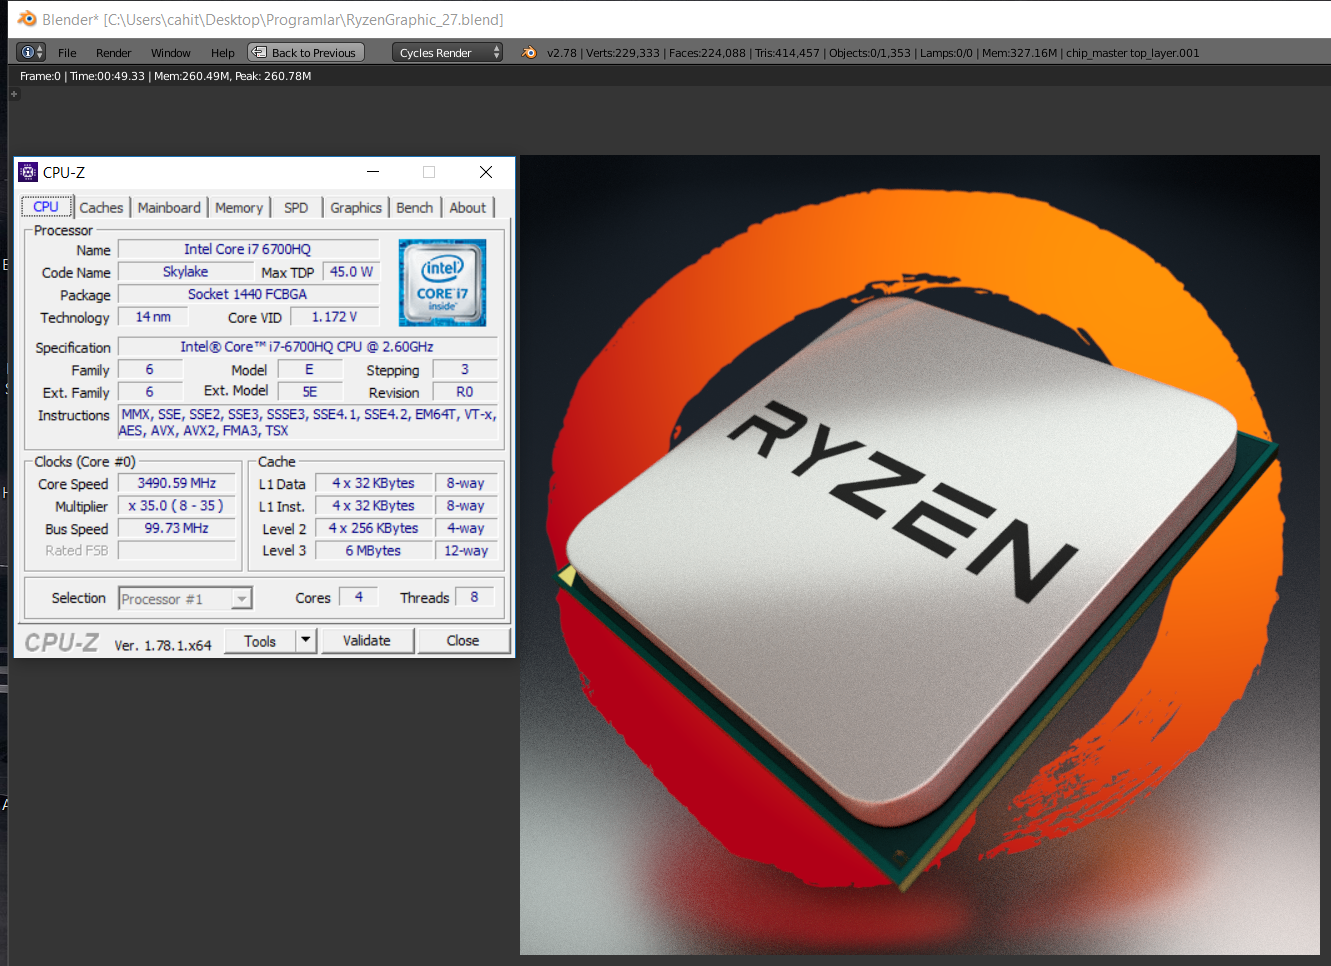Click the processor Name field Intel Core i7 6700HQ
The image size is (1331, 966).
click(x=248, y=249)
